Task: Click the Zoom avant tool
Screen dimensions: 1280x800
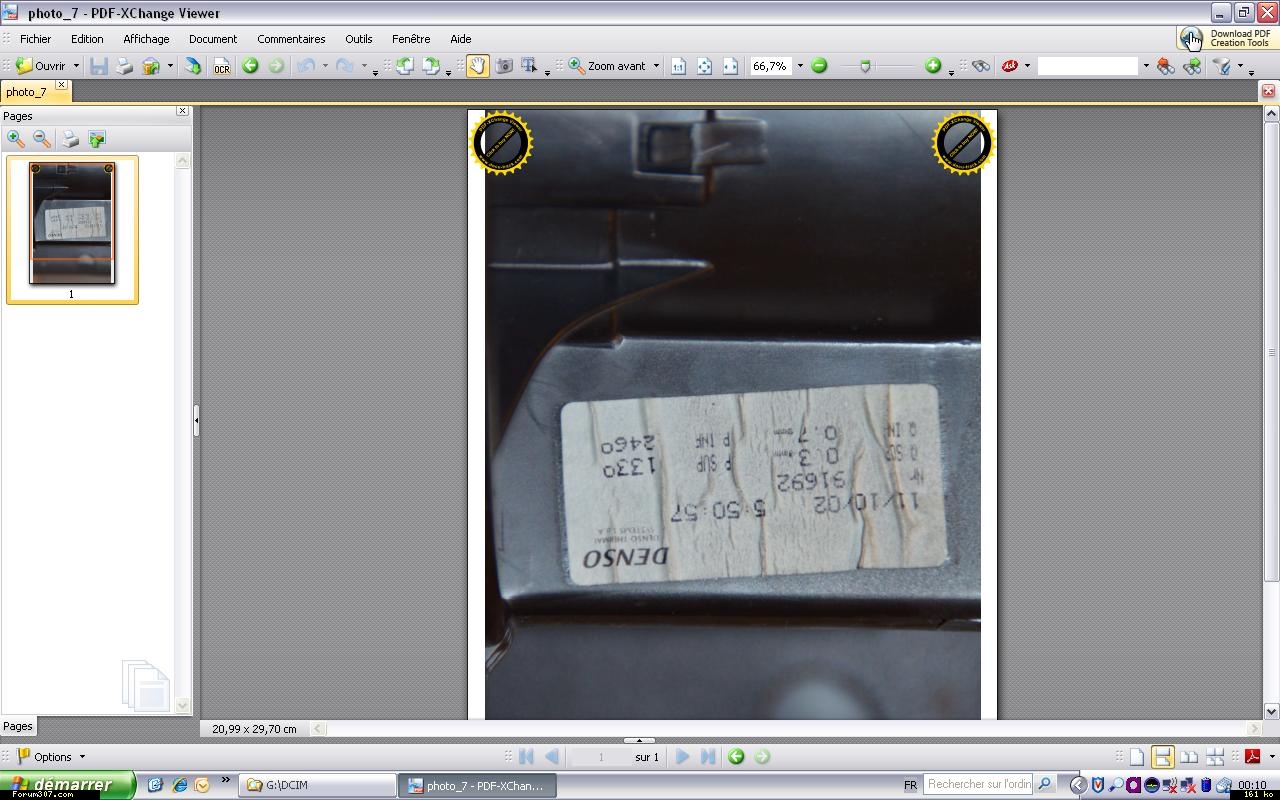Action: pos(608,66)
